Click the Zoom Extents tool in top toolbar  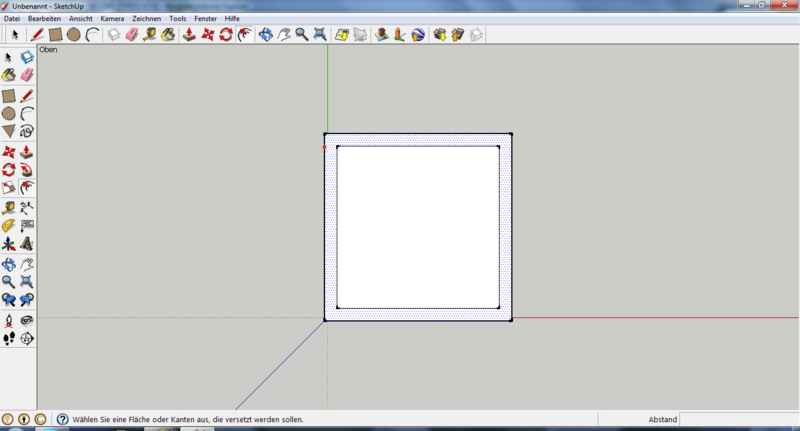[319, 34]
